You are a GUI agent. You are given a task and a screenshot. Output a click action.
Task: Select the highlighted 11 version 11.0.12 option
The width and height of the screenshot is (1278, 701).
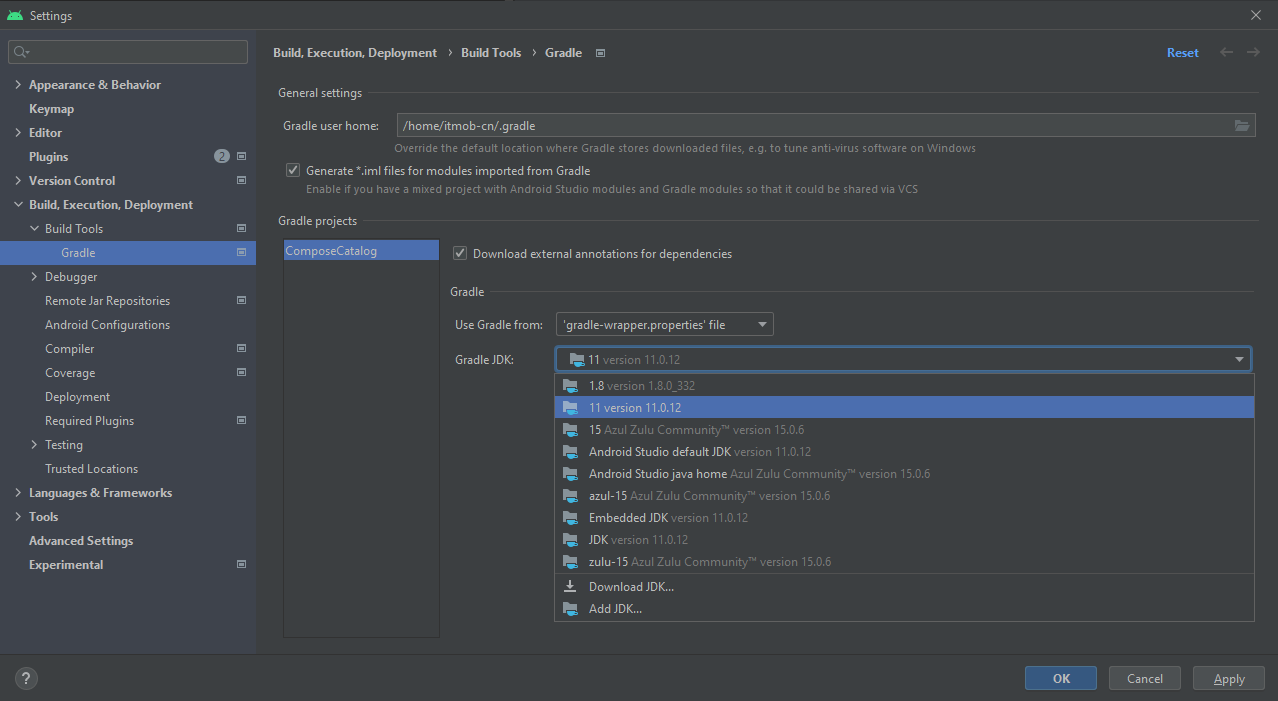tap(904, 408)
